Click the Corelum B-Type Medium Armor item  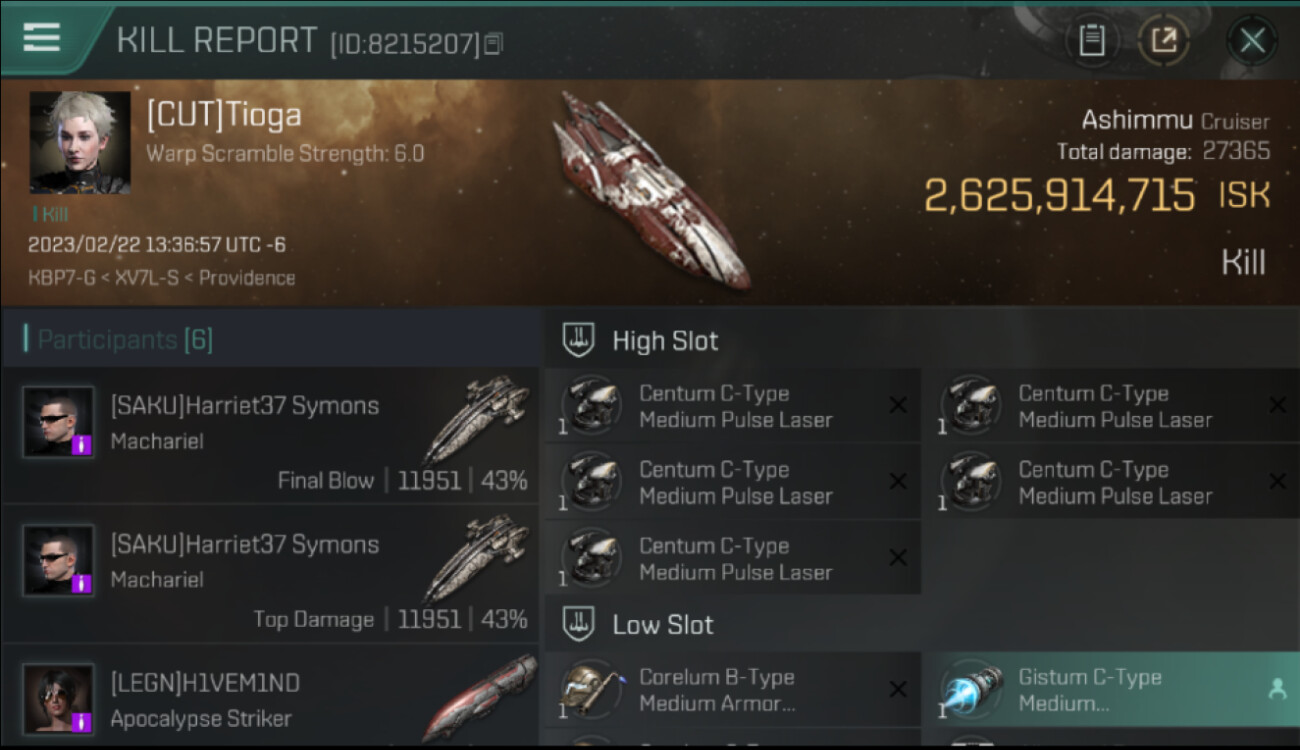pyautogui.click(x=732, y=690)
